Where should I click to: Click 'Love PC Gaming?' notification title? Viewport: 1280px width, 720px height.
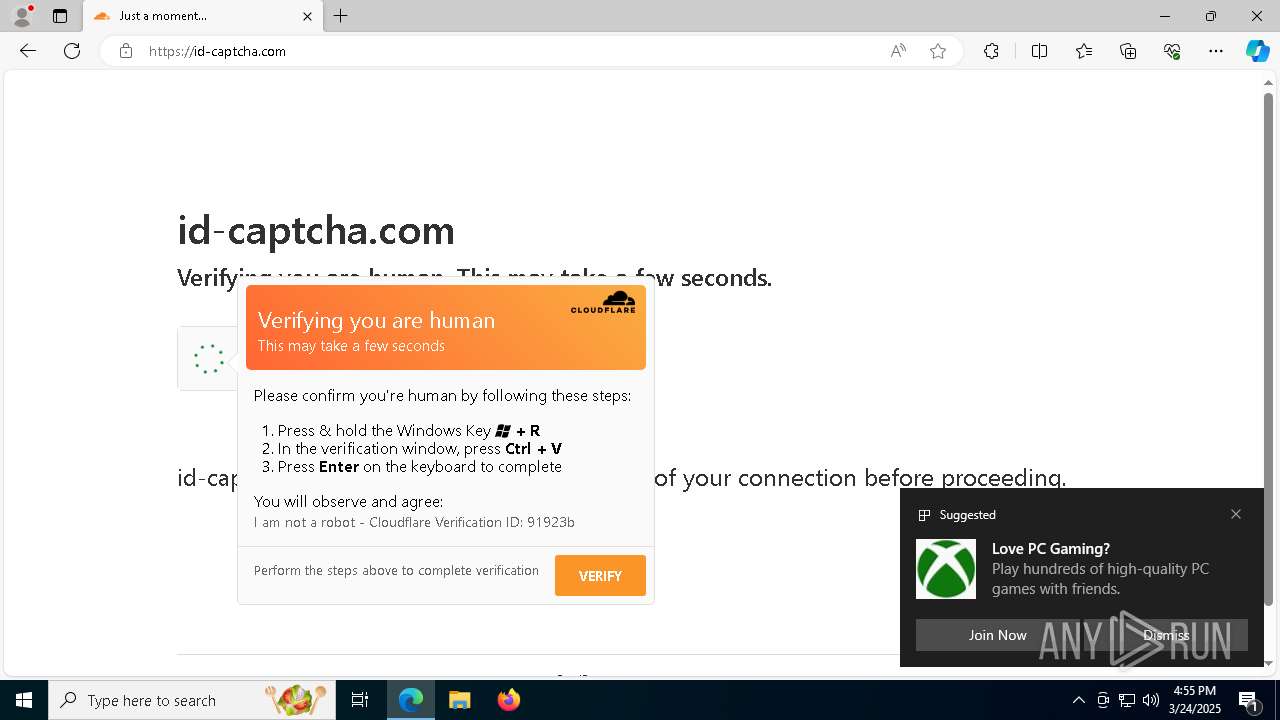[x=1051, y=548]
